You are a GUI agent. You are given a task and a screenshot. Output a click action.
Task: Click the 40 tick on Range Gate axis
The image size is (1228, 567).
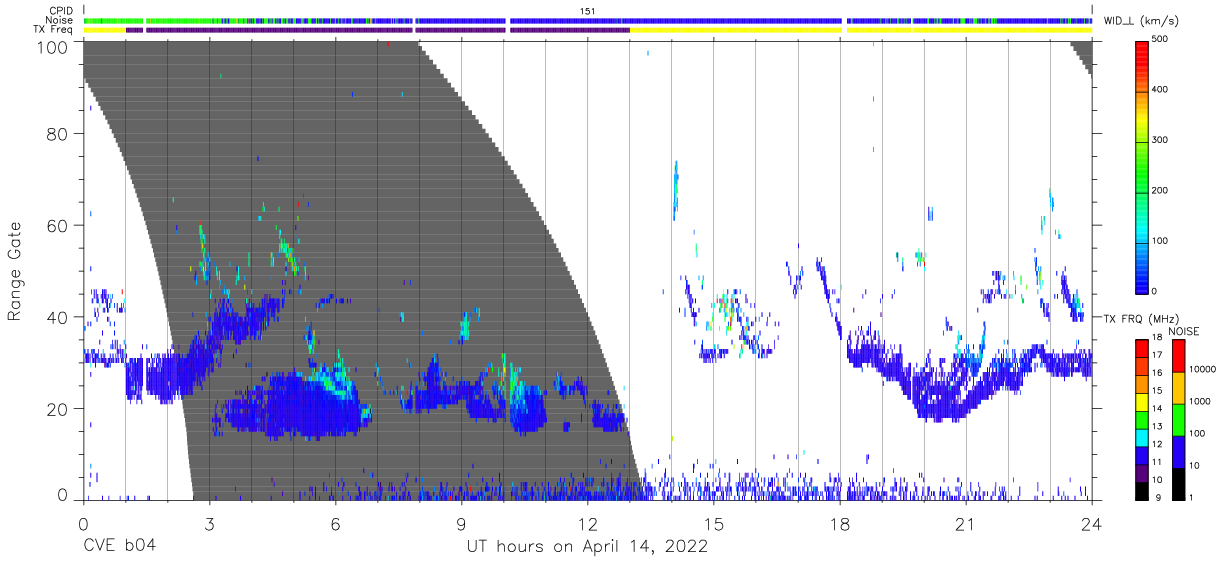coord(58,317)
